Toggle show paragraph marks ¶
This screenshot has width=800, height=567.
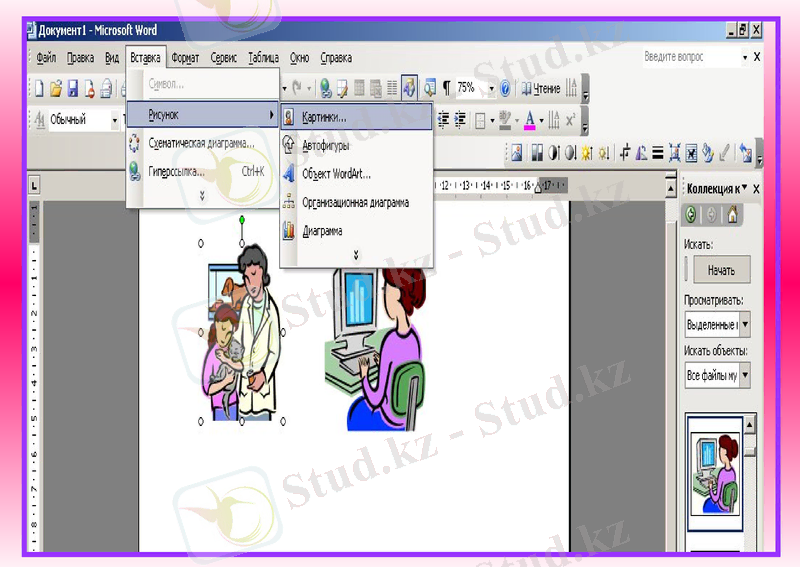[446, 89]
